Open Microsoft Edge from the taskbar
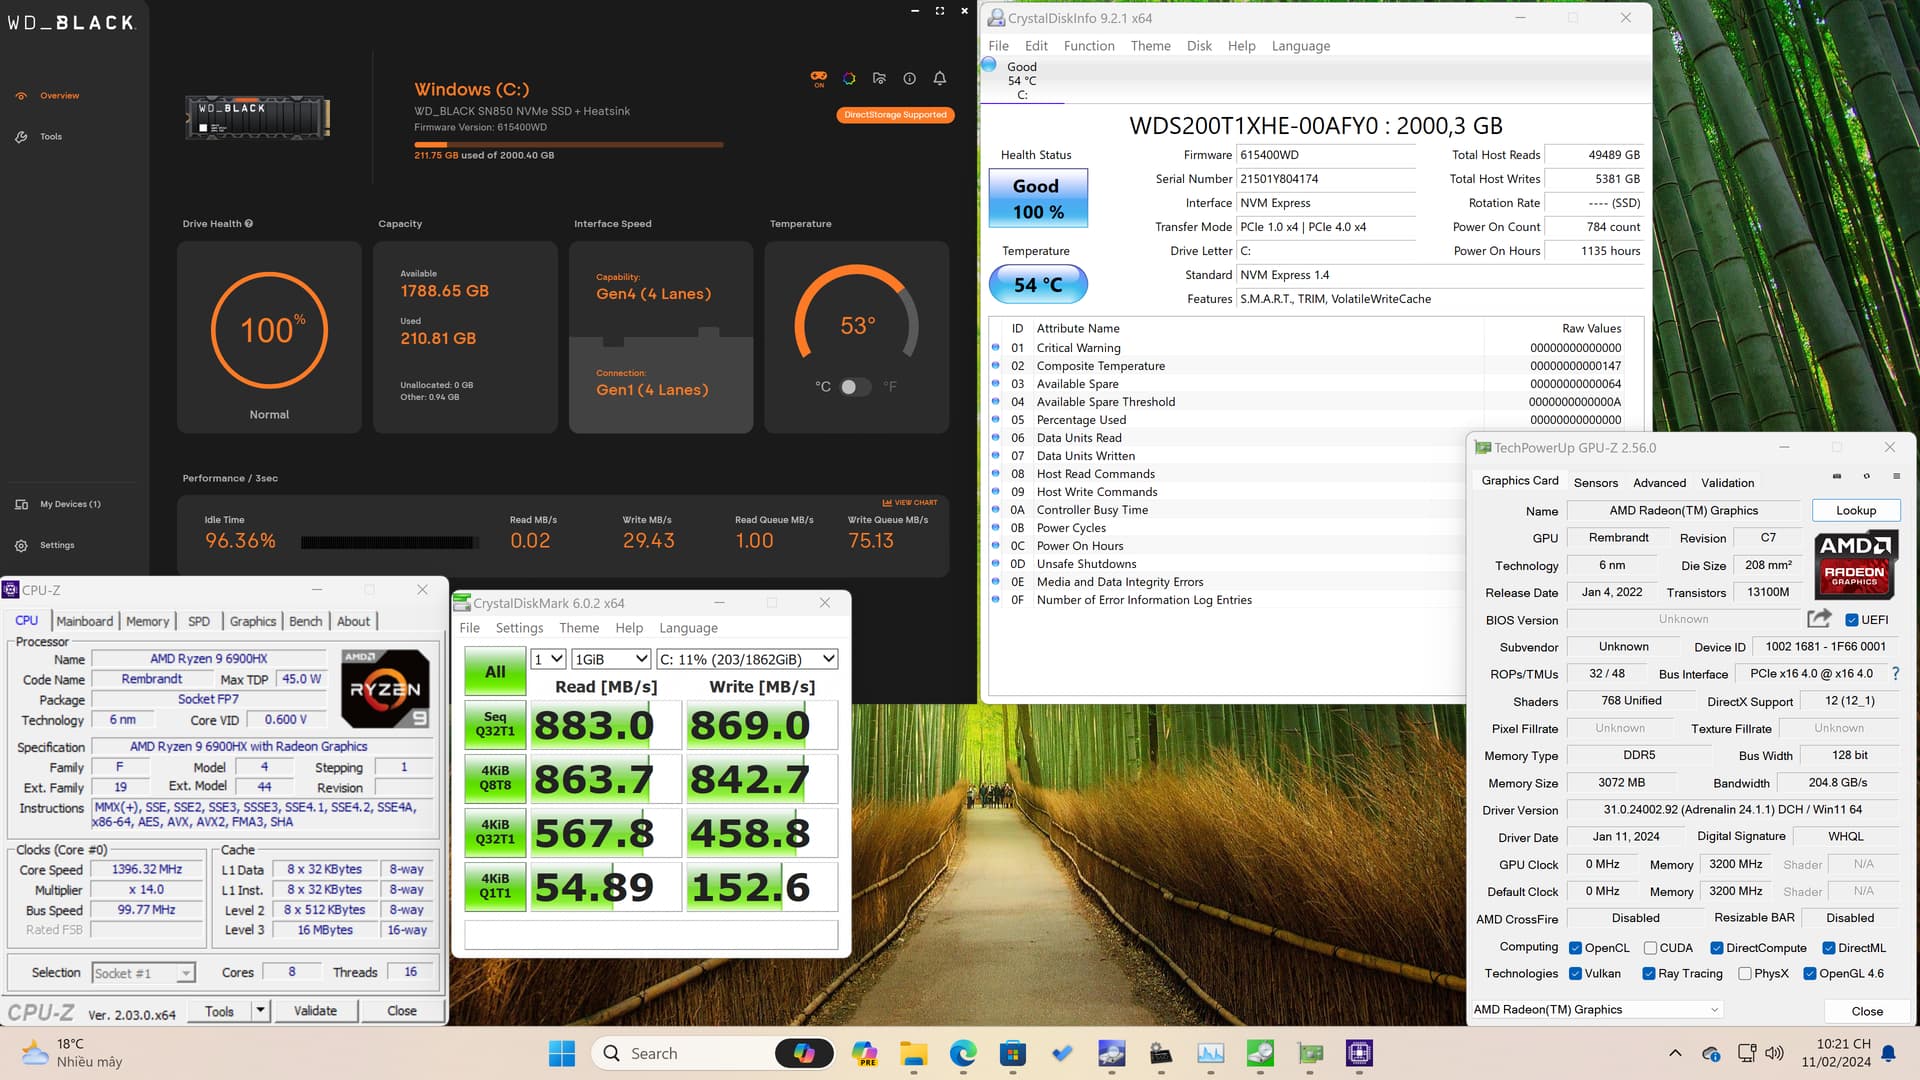 (962, 1053)
